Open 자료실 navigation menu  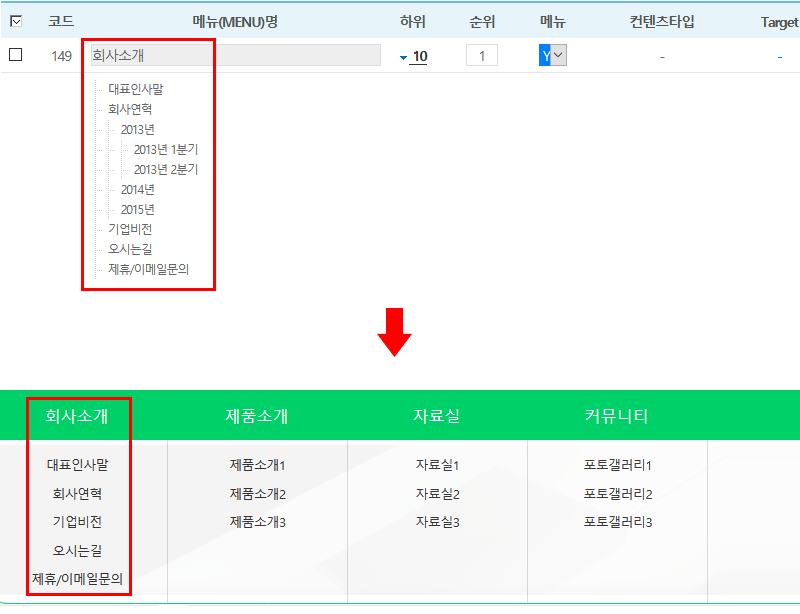tap(437, 416)
